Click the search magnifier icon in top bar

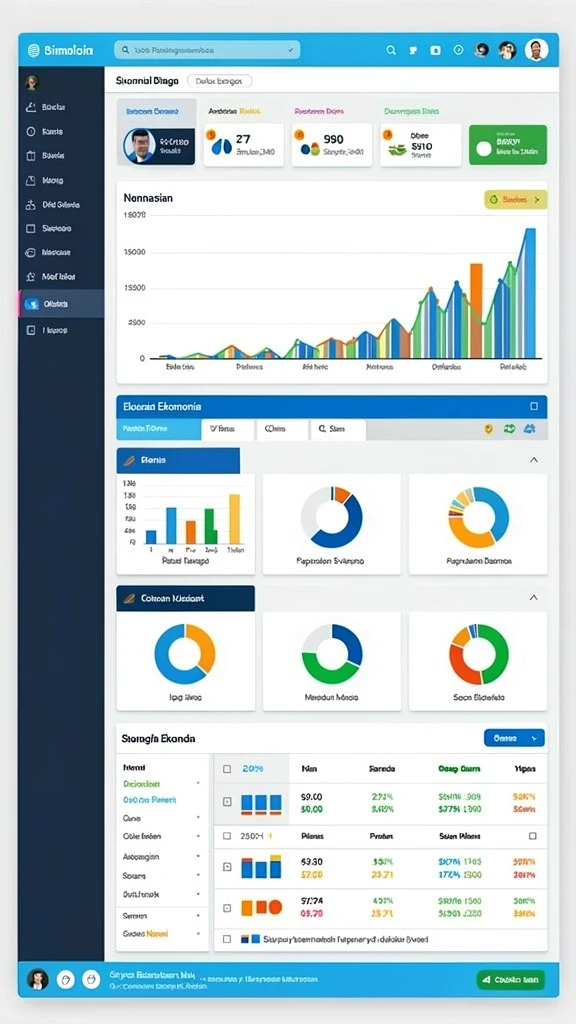click(x=391, y=50)
